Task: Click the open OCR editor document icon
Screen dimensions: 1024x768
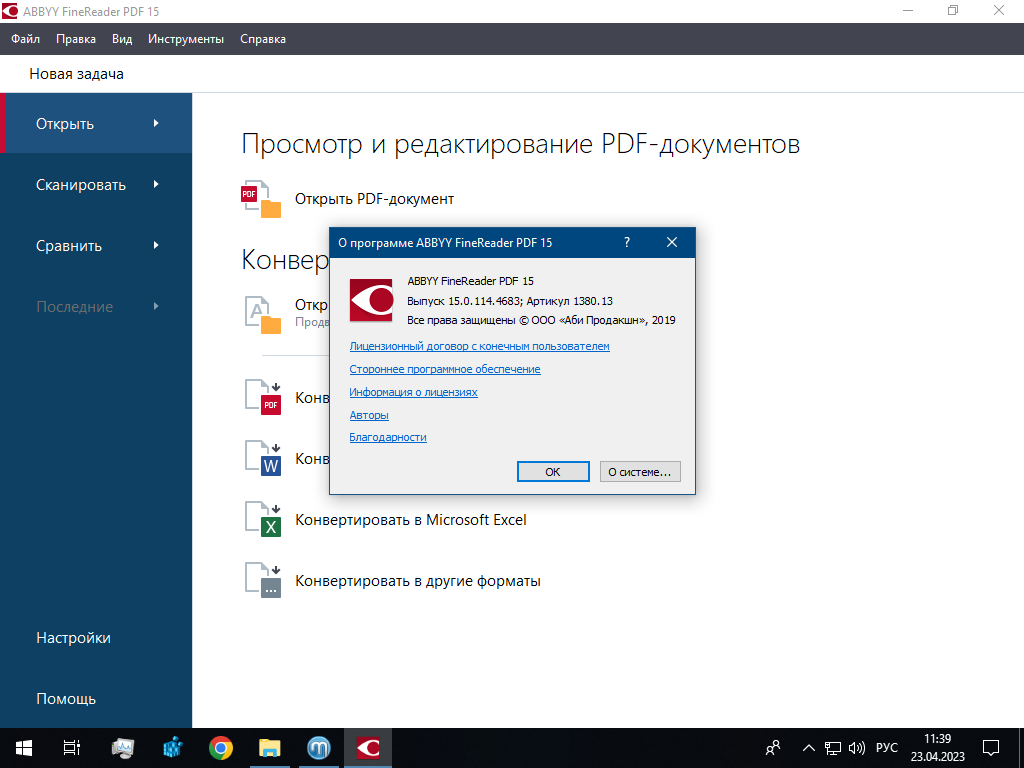Action: (x=263, y=315)
